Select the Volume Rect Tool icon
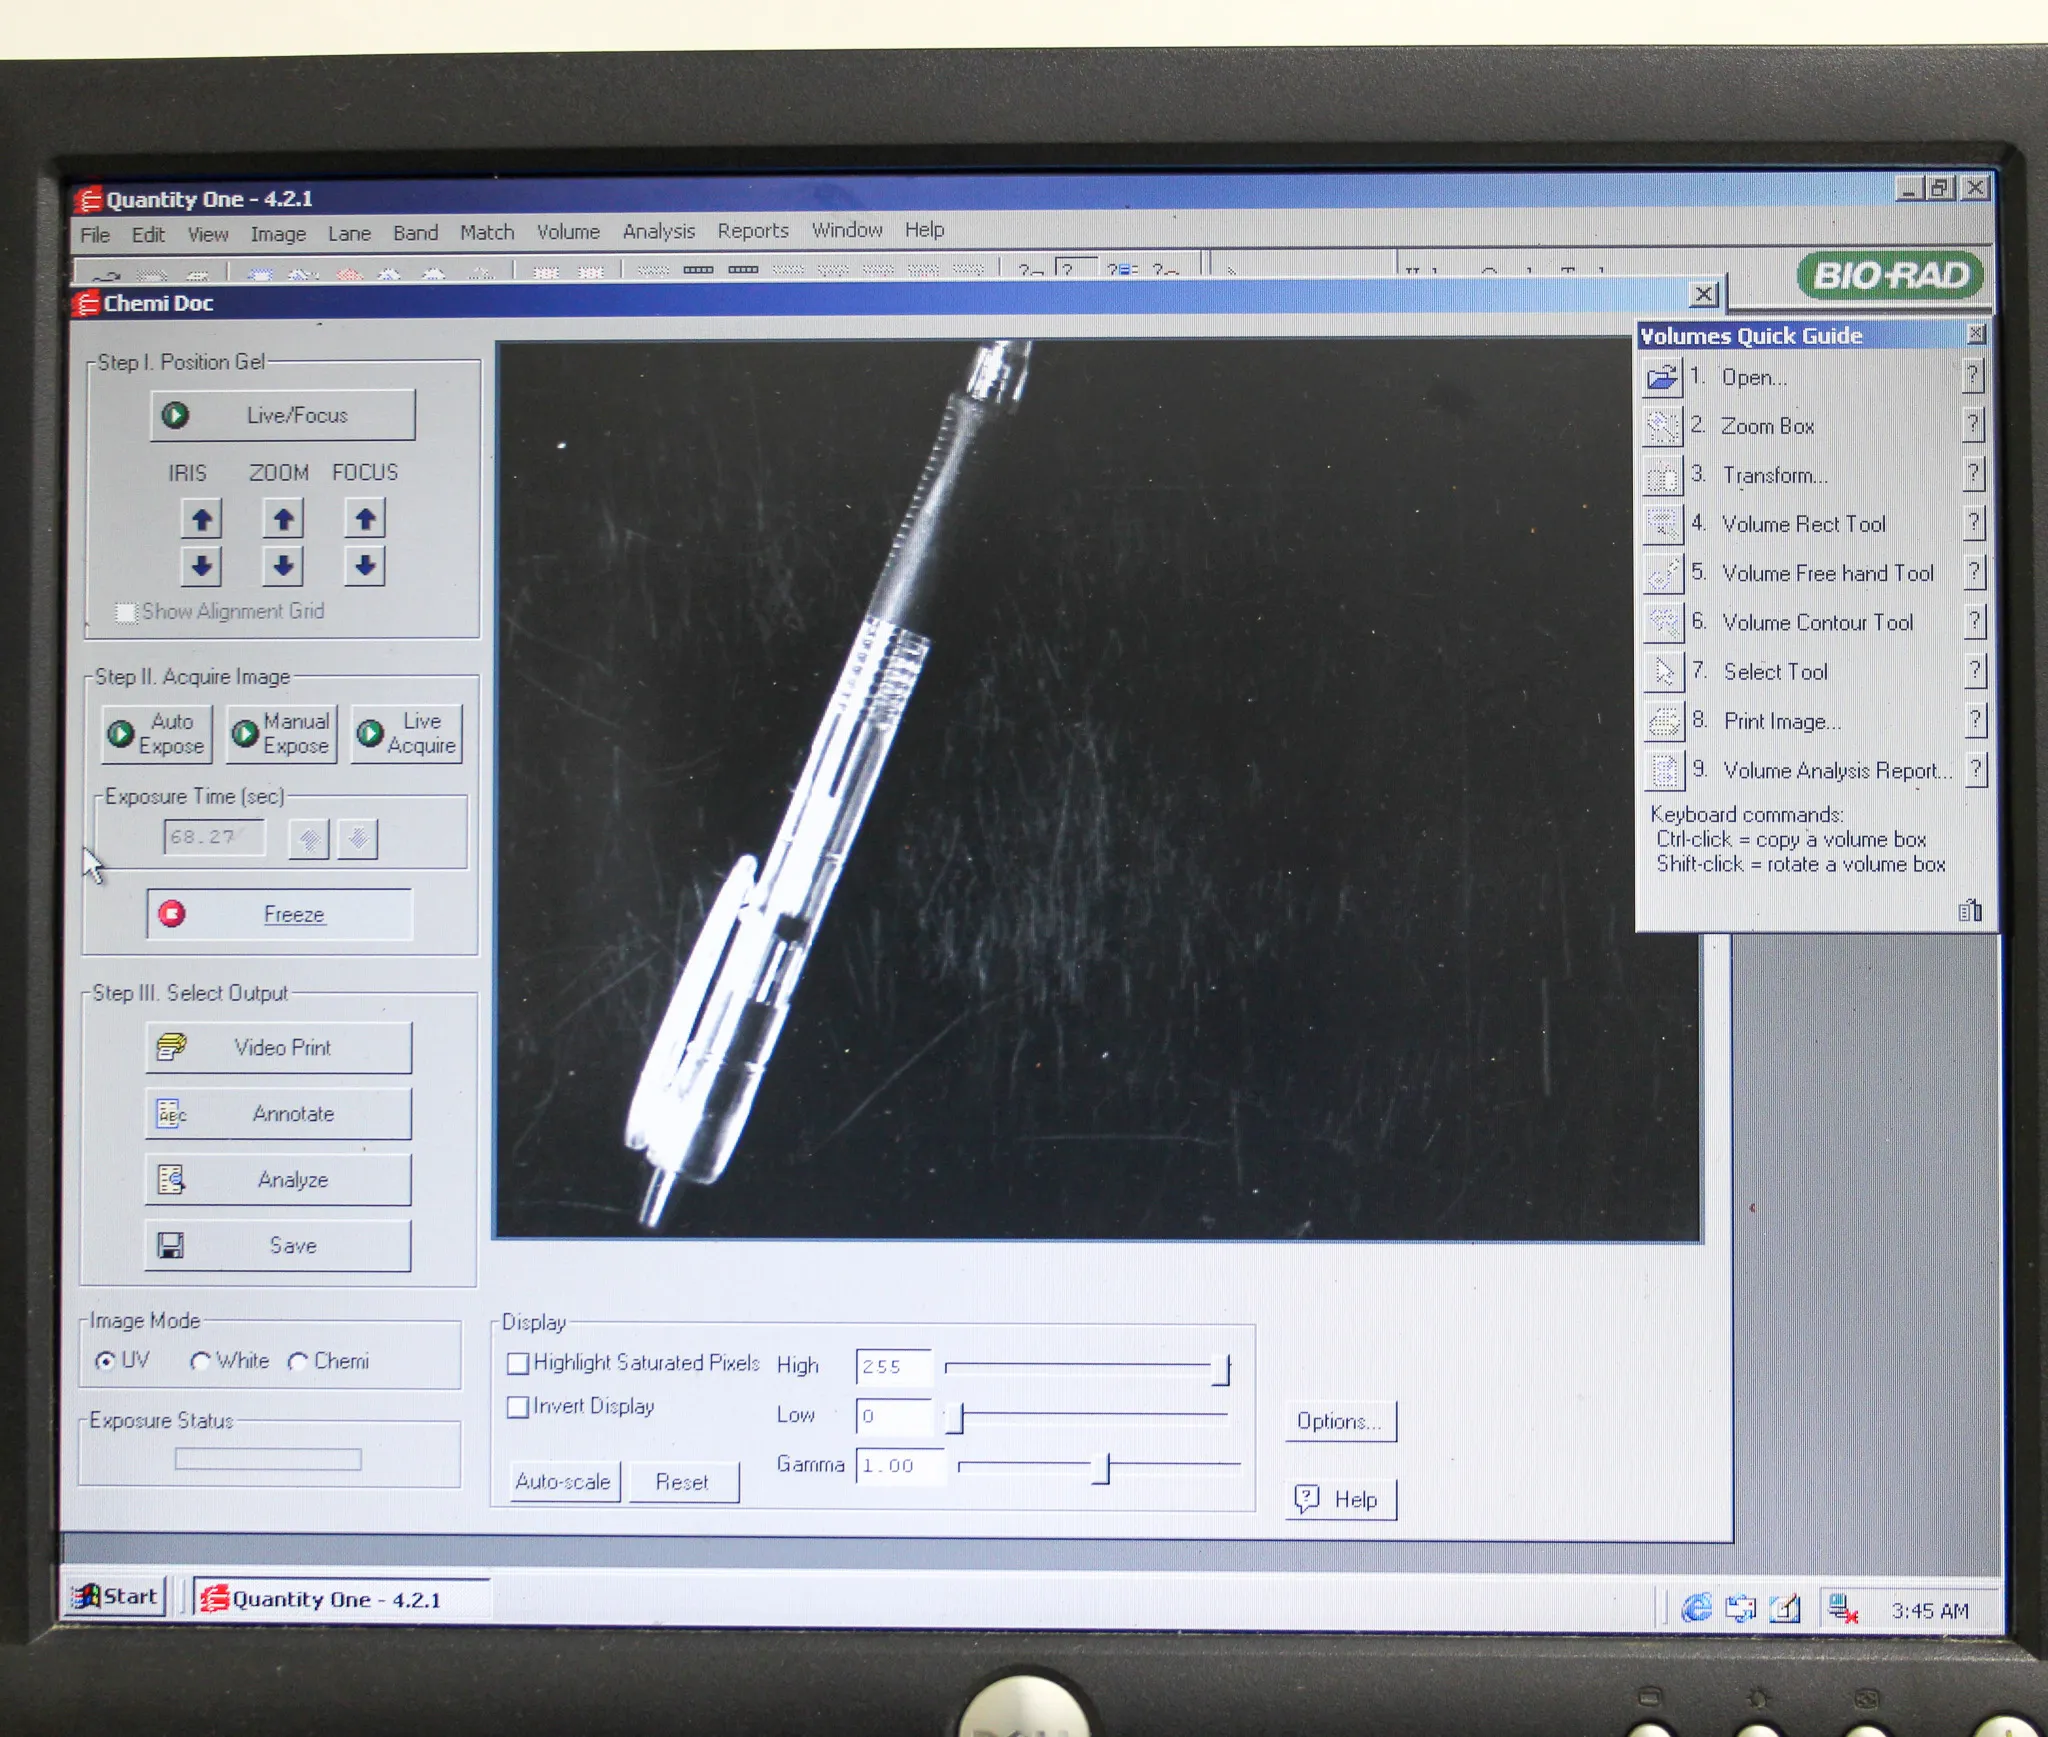This screenshot has width=2048, height=1737. (1662, 524)
